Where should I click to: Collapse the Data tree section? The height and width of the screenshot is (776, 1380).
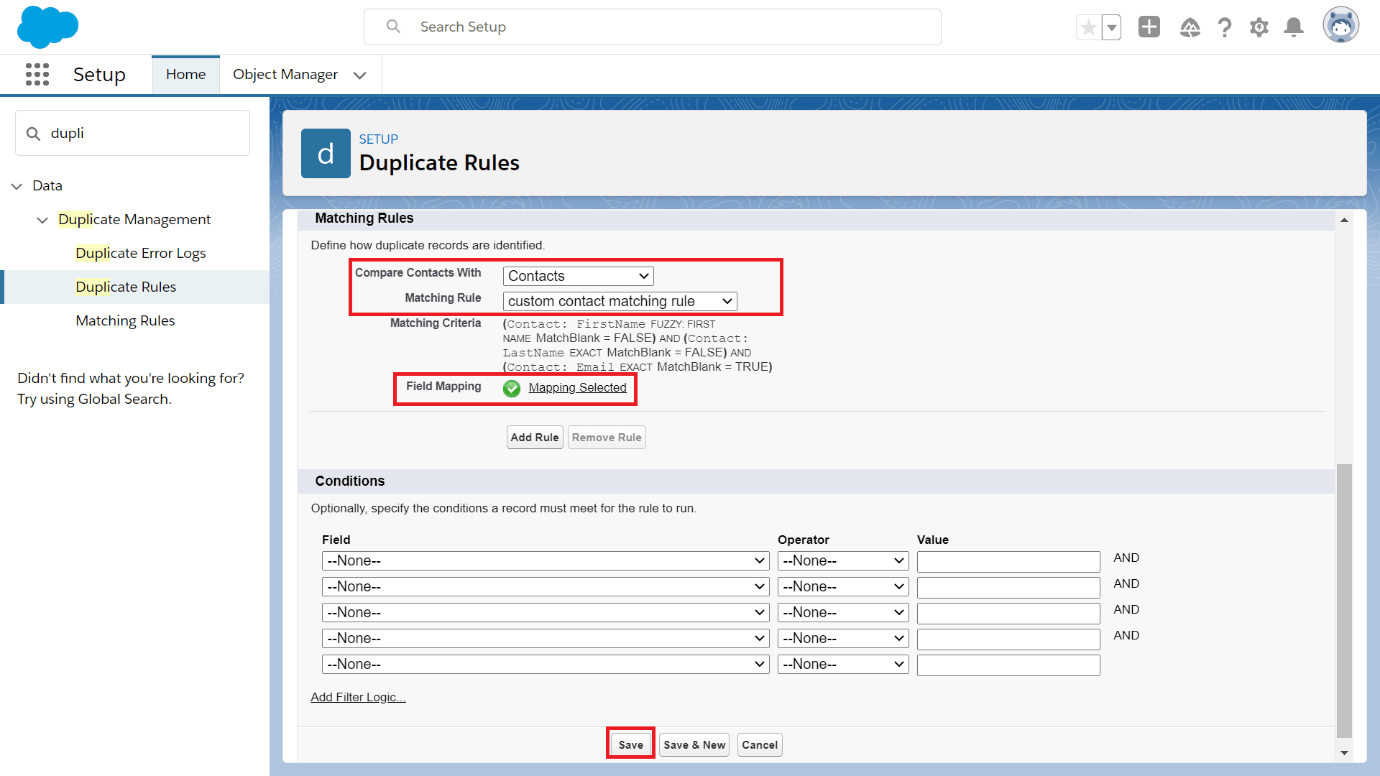[x=16, y=186]
